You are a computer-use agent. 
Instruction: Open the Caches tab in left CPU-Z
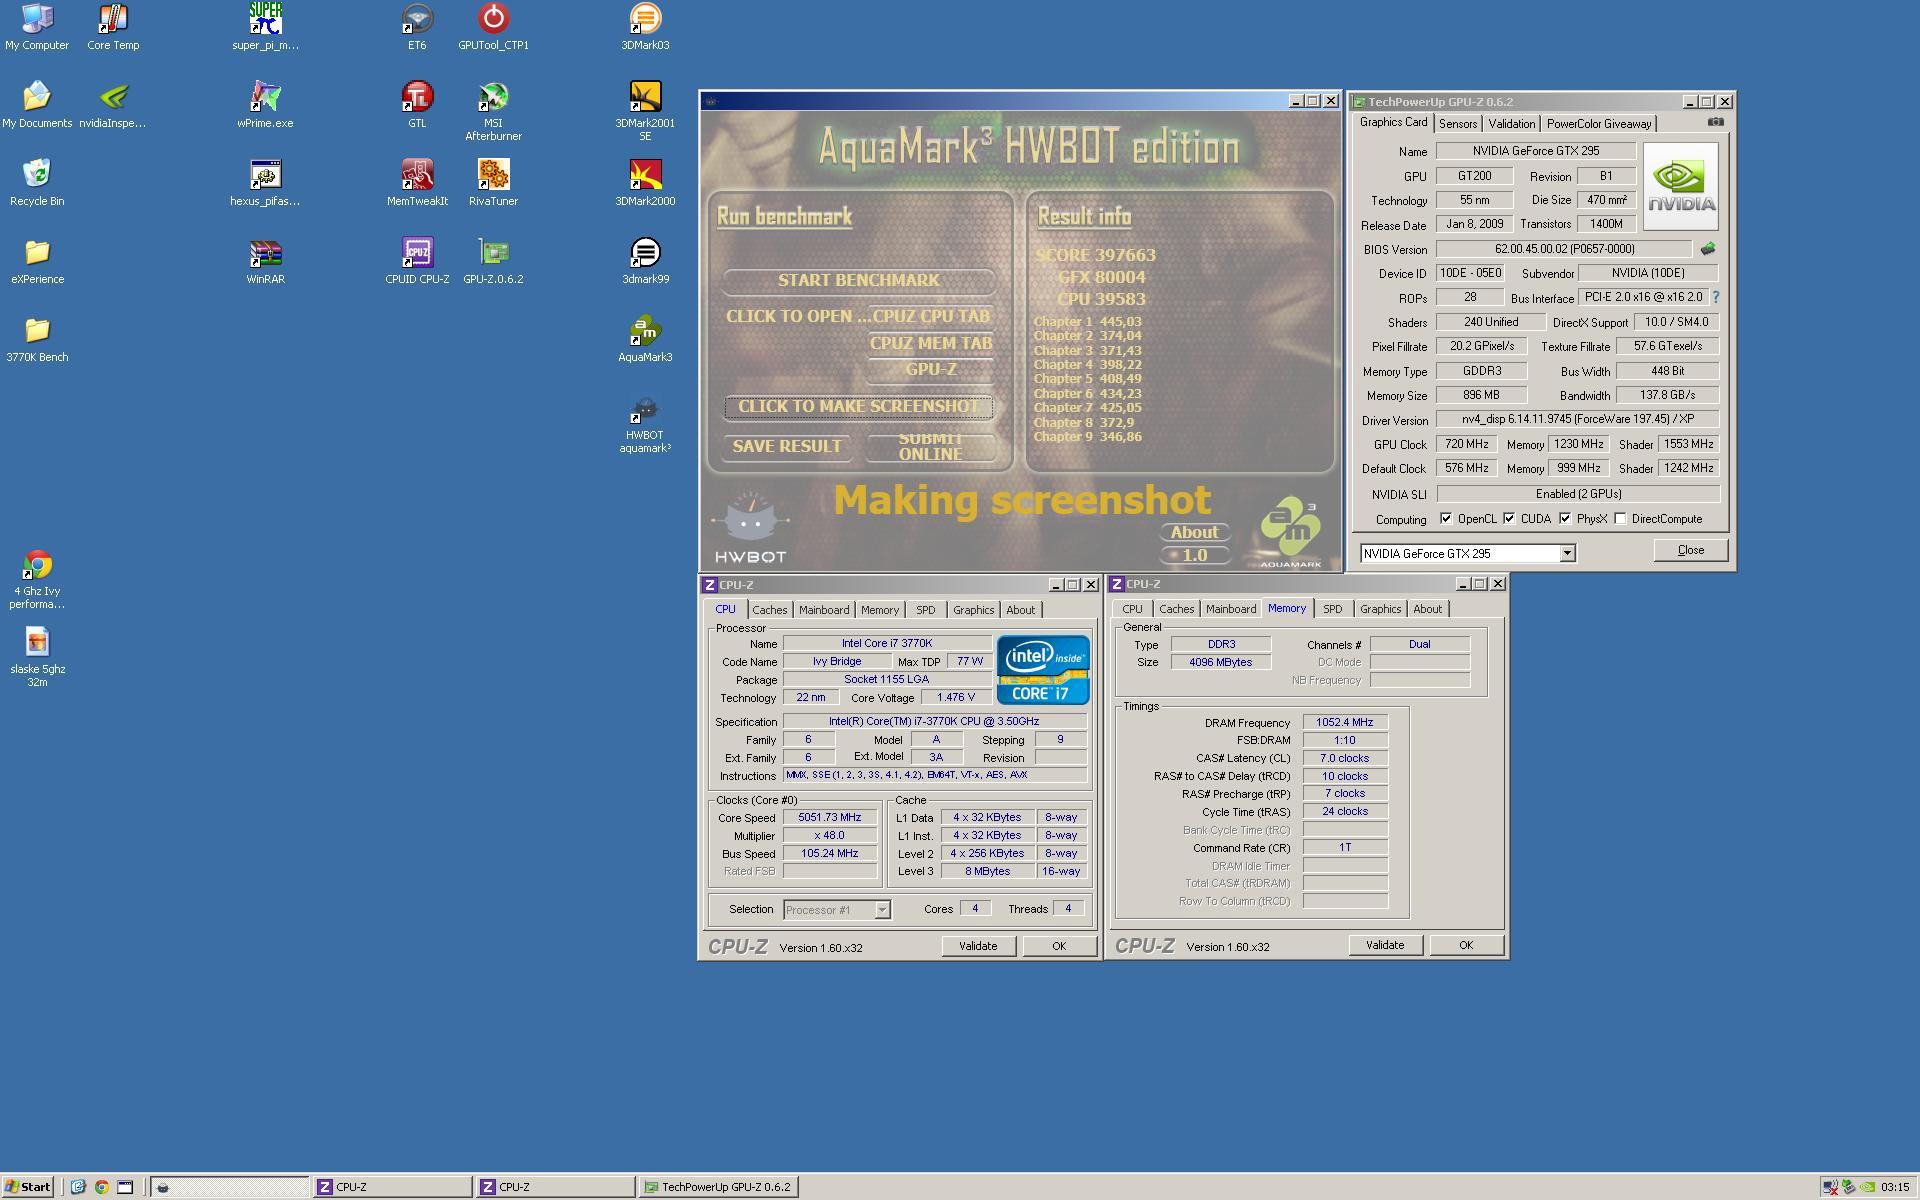tap(769, 610)
